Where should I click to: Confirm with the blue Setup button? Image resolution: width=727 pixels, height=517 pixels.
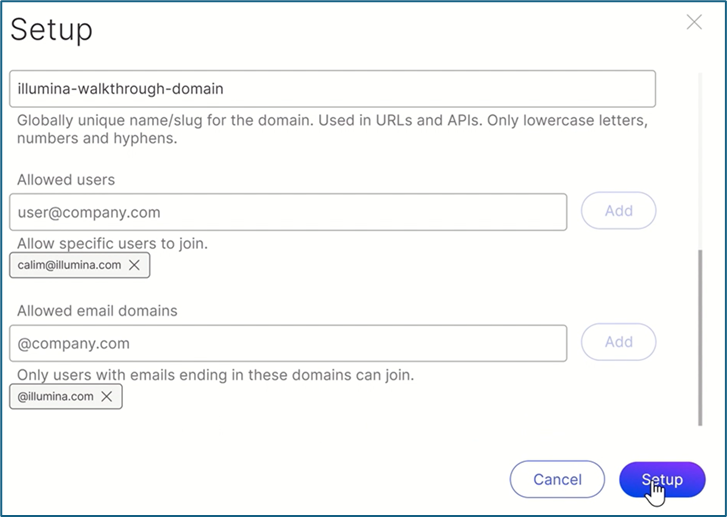click(x=662, y=480)
